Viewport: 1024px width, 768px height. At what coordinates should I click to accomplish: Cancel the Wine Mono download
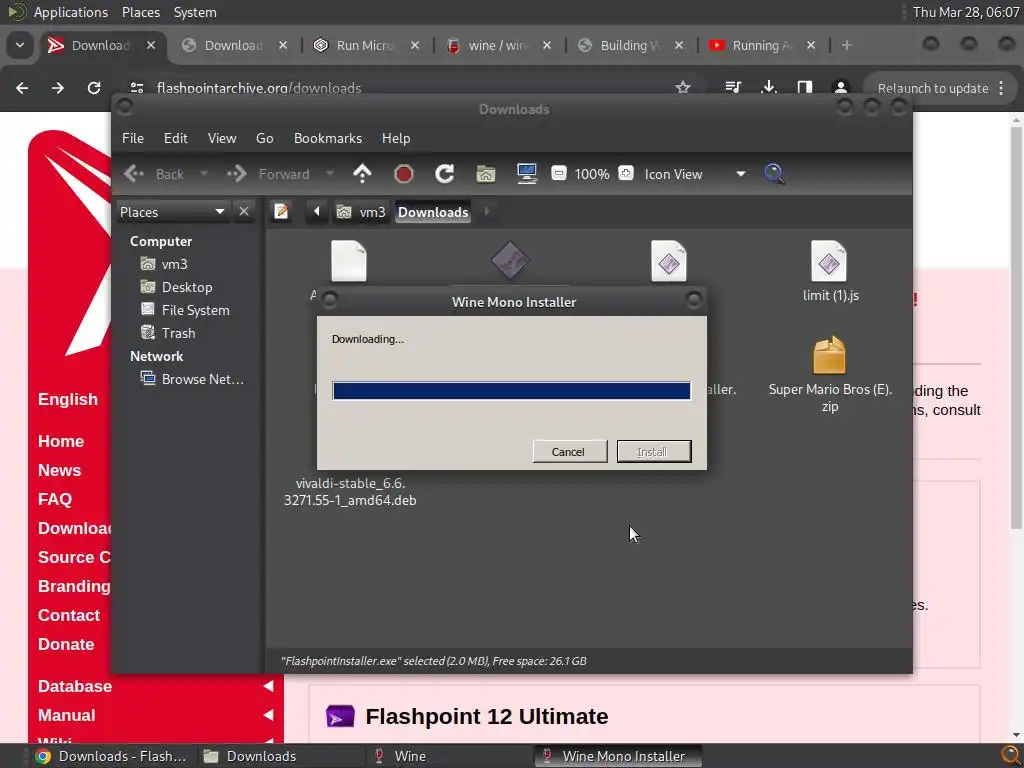pyautogui.click(x=569, y=451)
